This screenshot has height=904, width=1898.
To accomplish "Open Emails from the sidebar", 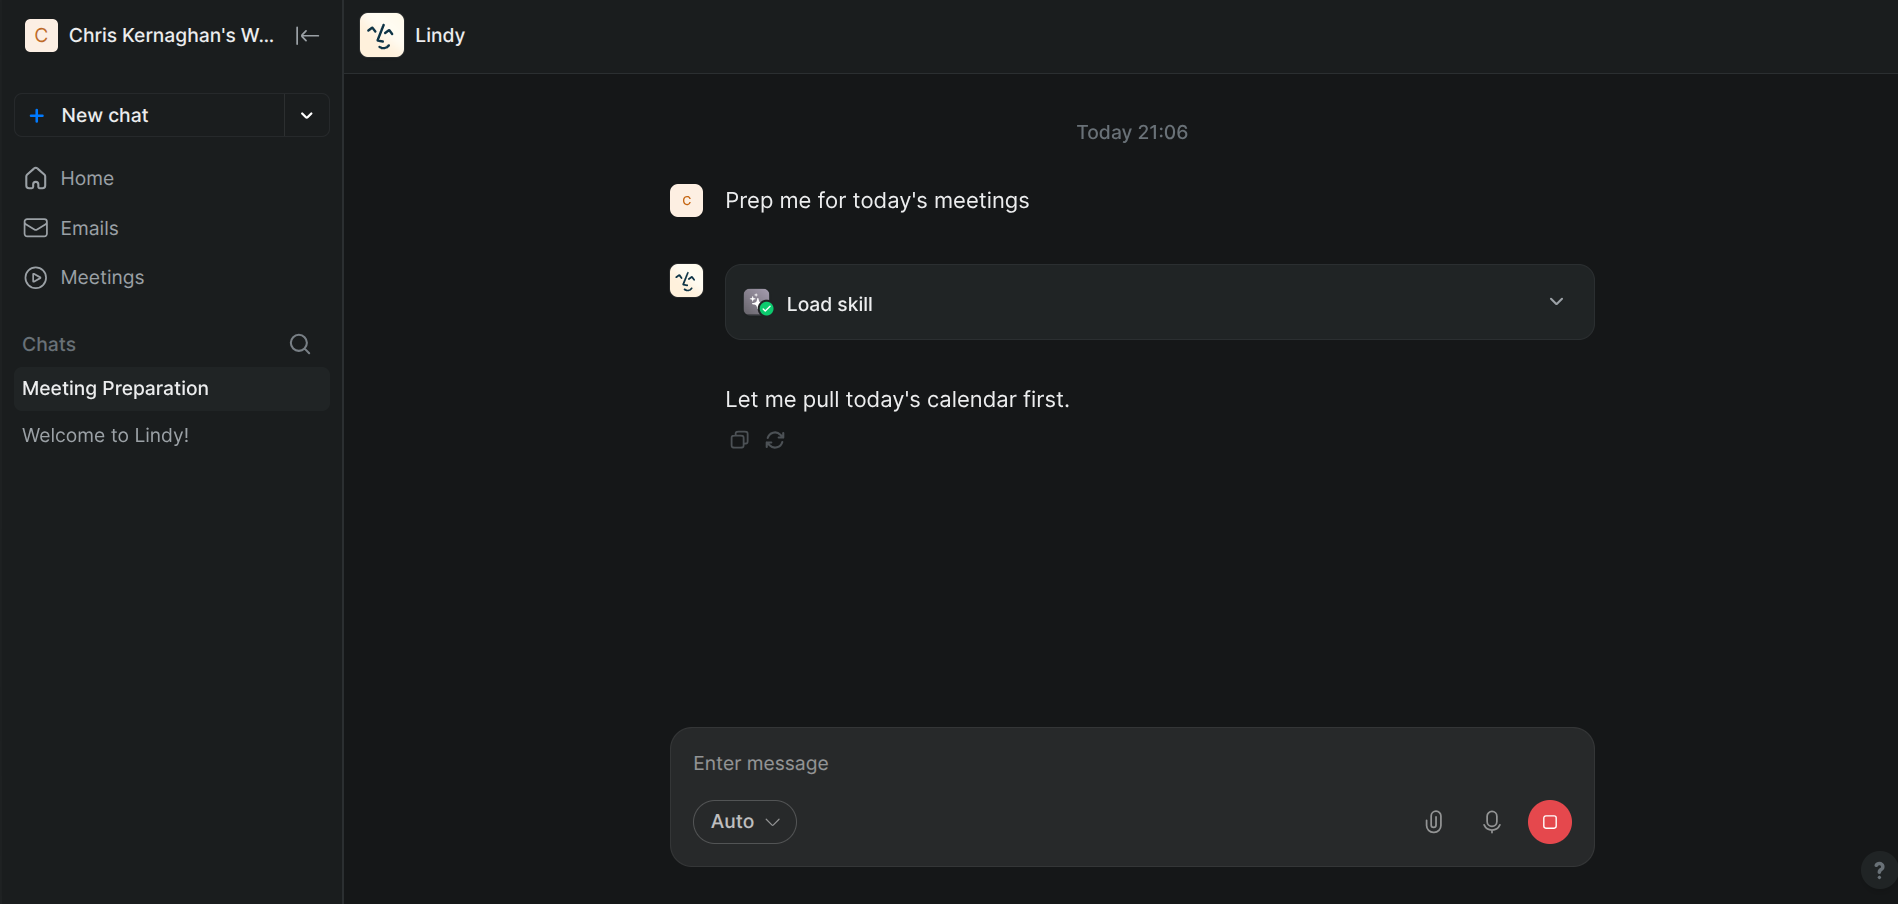I will 89,228.
